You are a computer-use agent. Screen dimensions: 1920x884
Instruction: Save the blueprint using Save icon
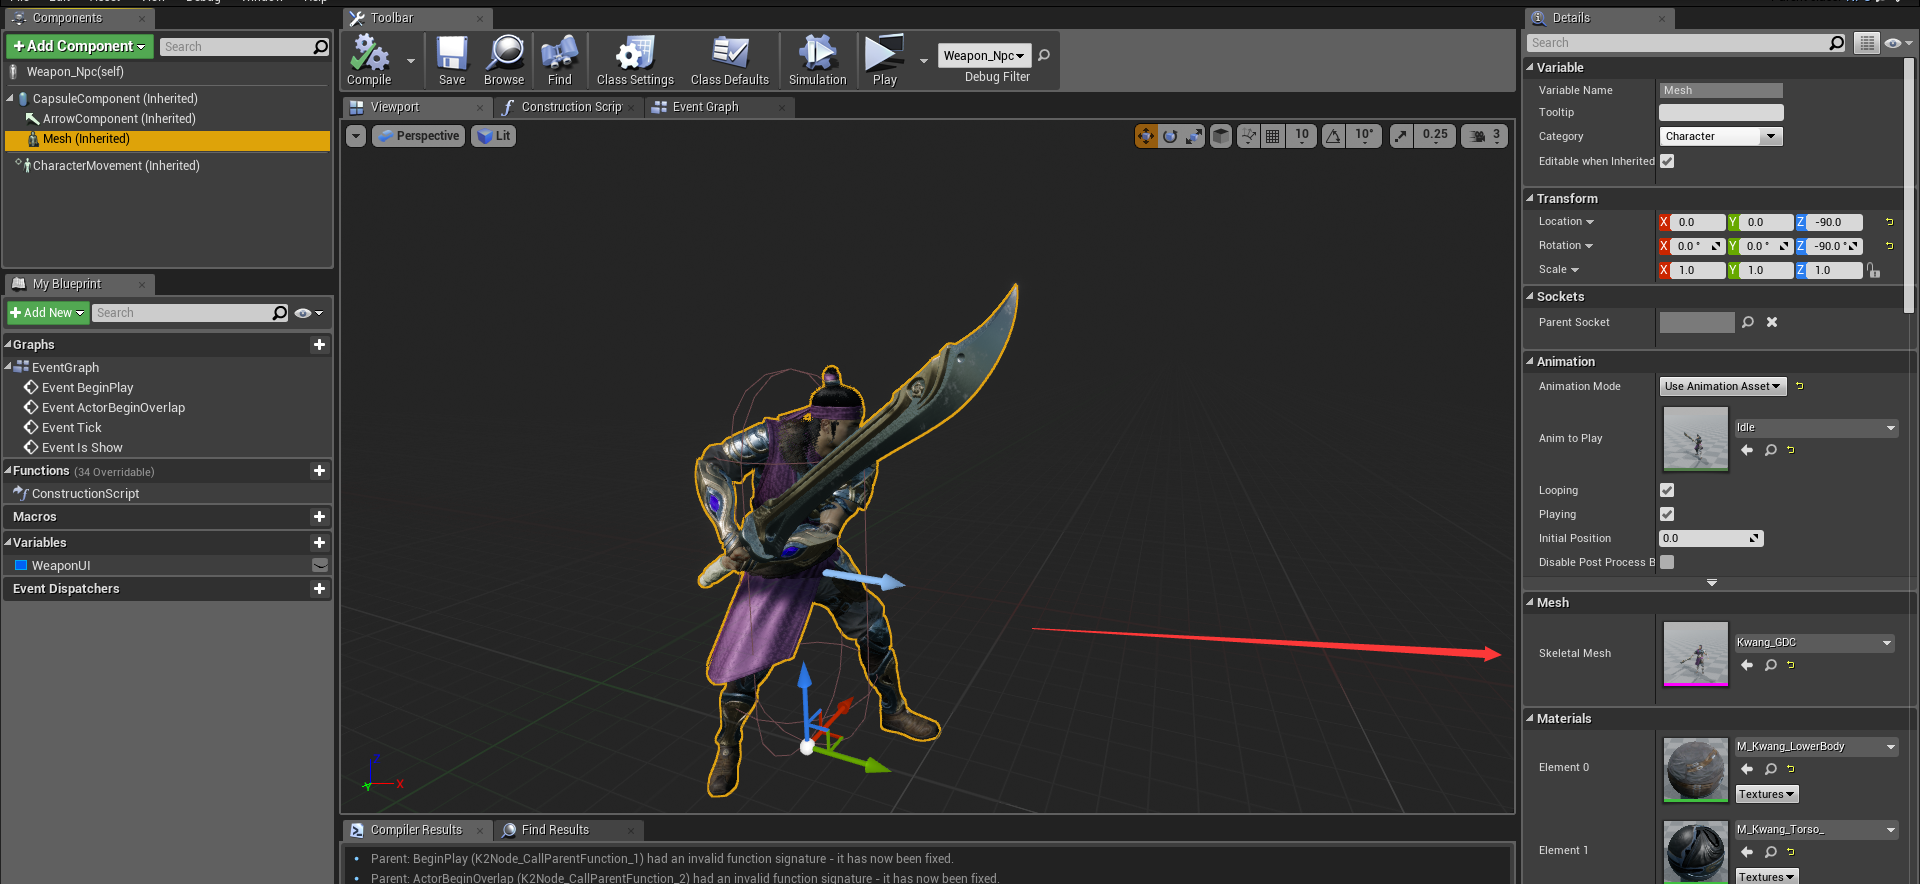(452, 60)
